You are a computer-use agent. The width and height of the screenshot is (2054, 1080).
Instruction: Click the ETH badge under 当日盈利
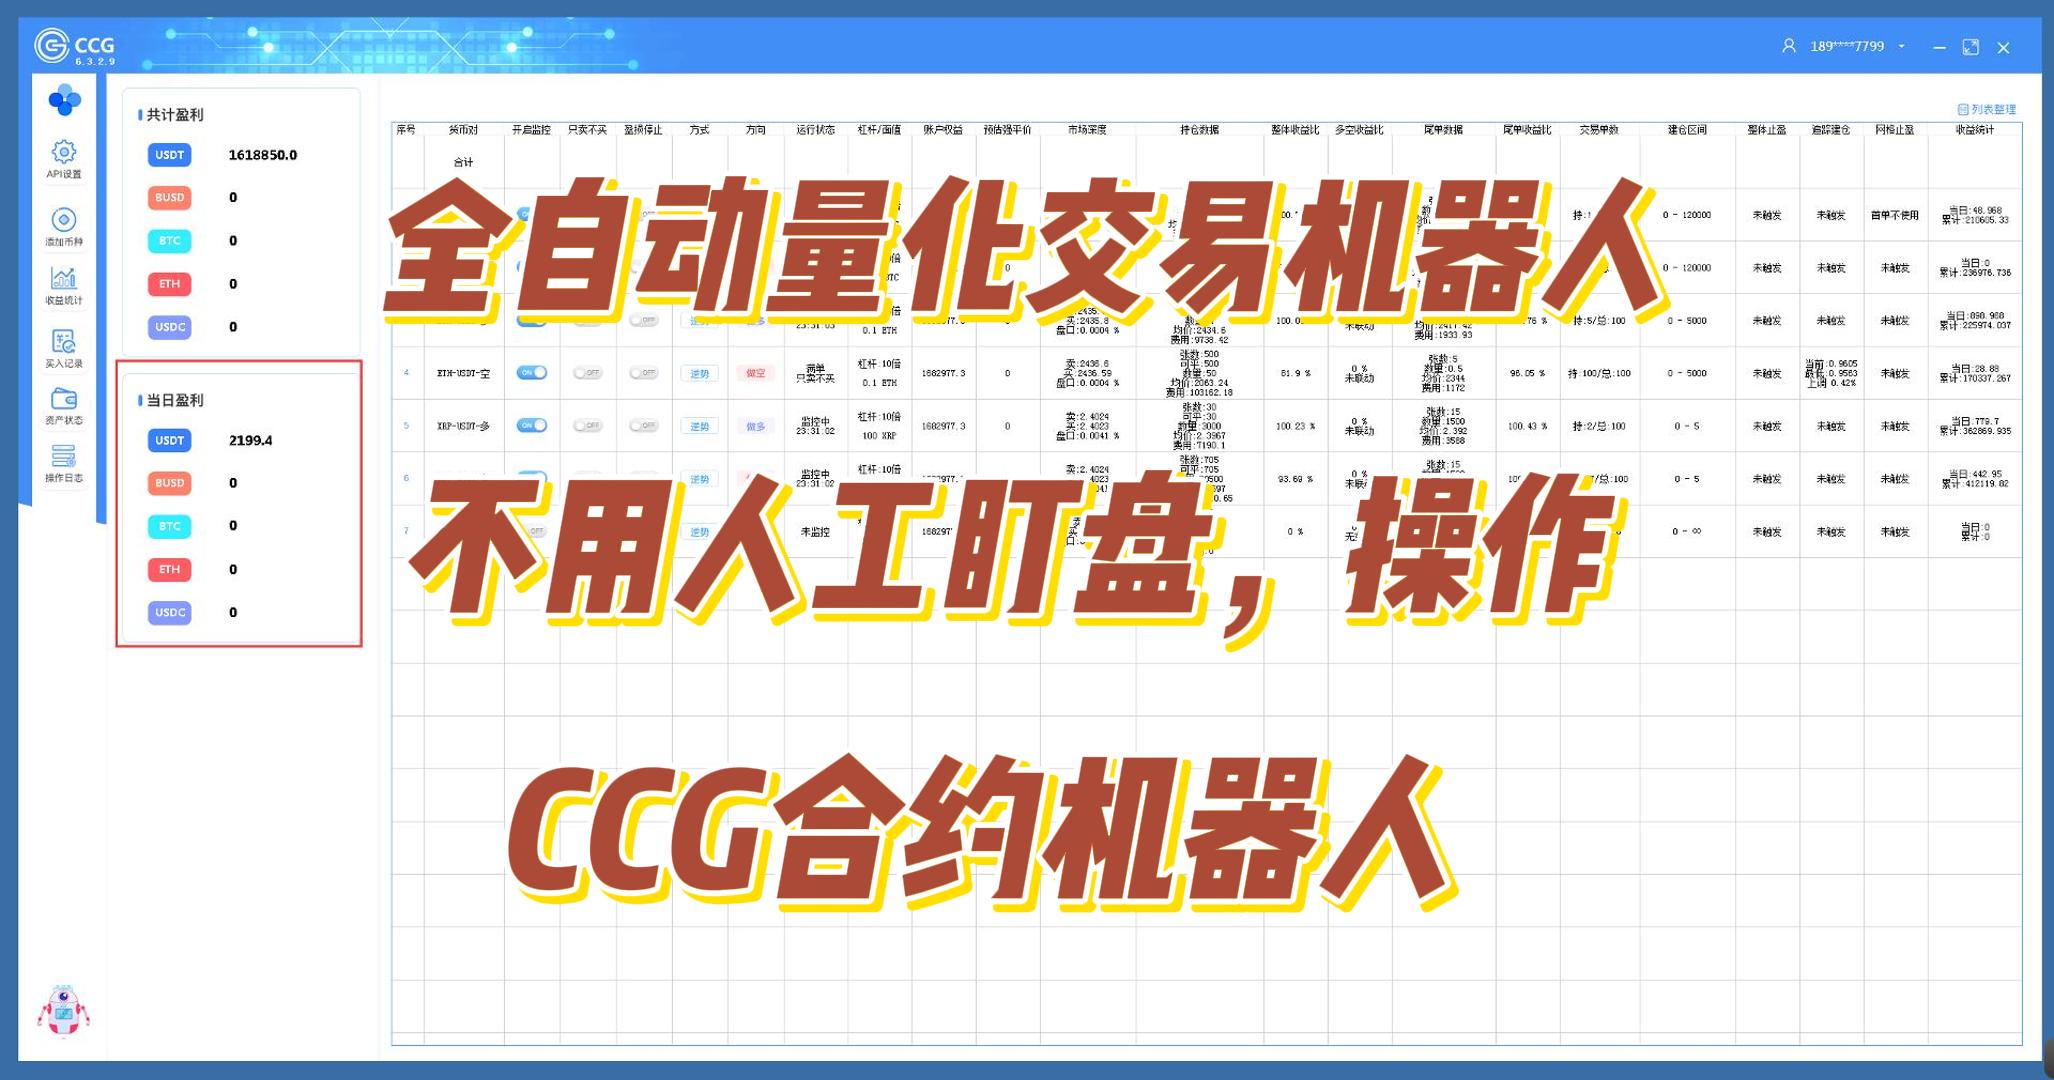[x=169, y=570]
